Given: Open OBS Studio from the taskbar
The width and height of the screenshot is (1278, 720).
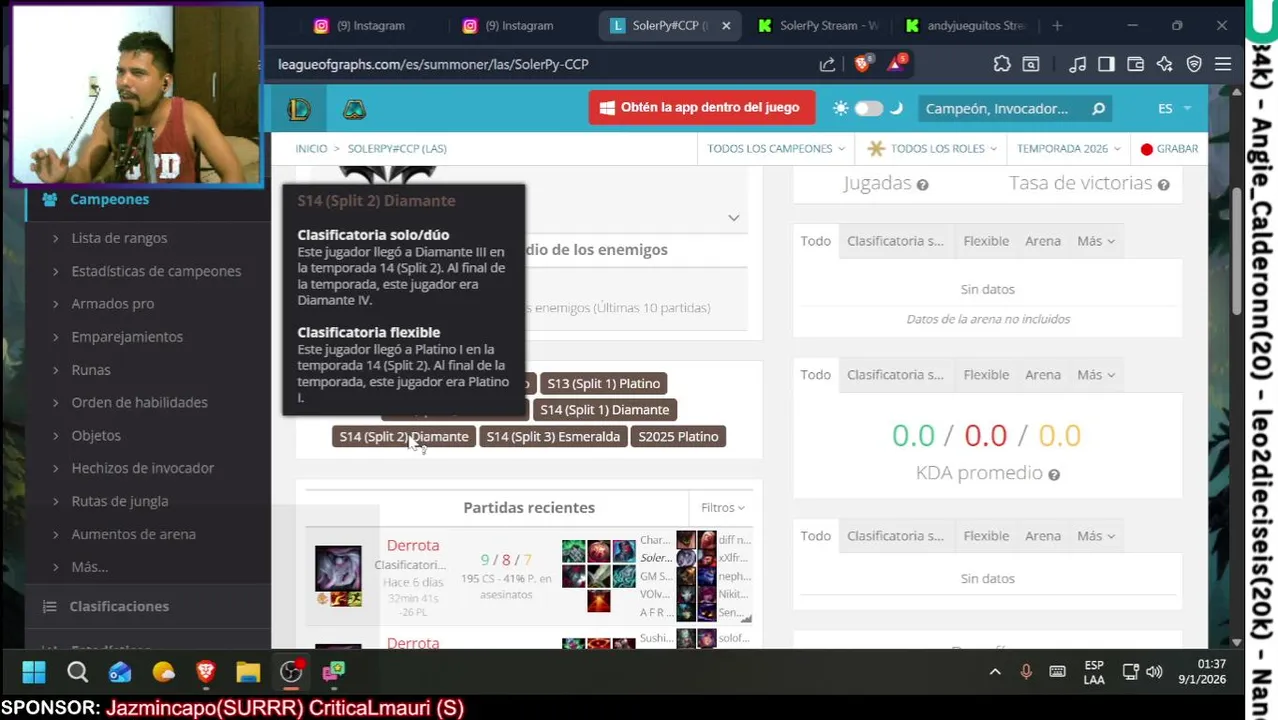Looking at the screenshot, I should click(291, 672).
